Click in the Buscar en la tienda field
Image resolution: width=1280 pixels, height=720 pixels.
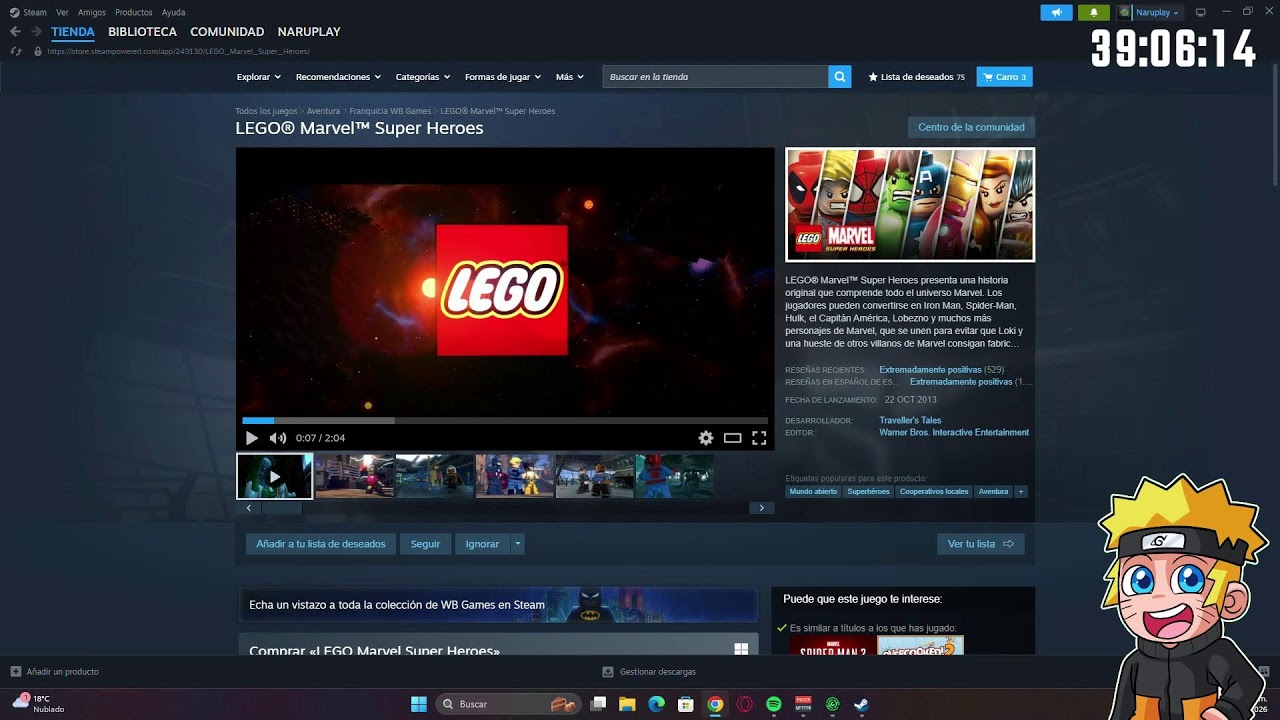point(715,77)
